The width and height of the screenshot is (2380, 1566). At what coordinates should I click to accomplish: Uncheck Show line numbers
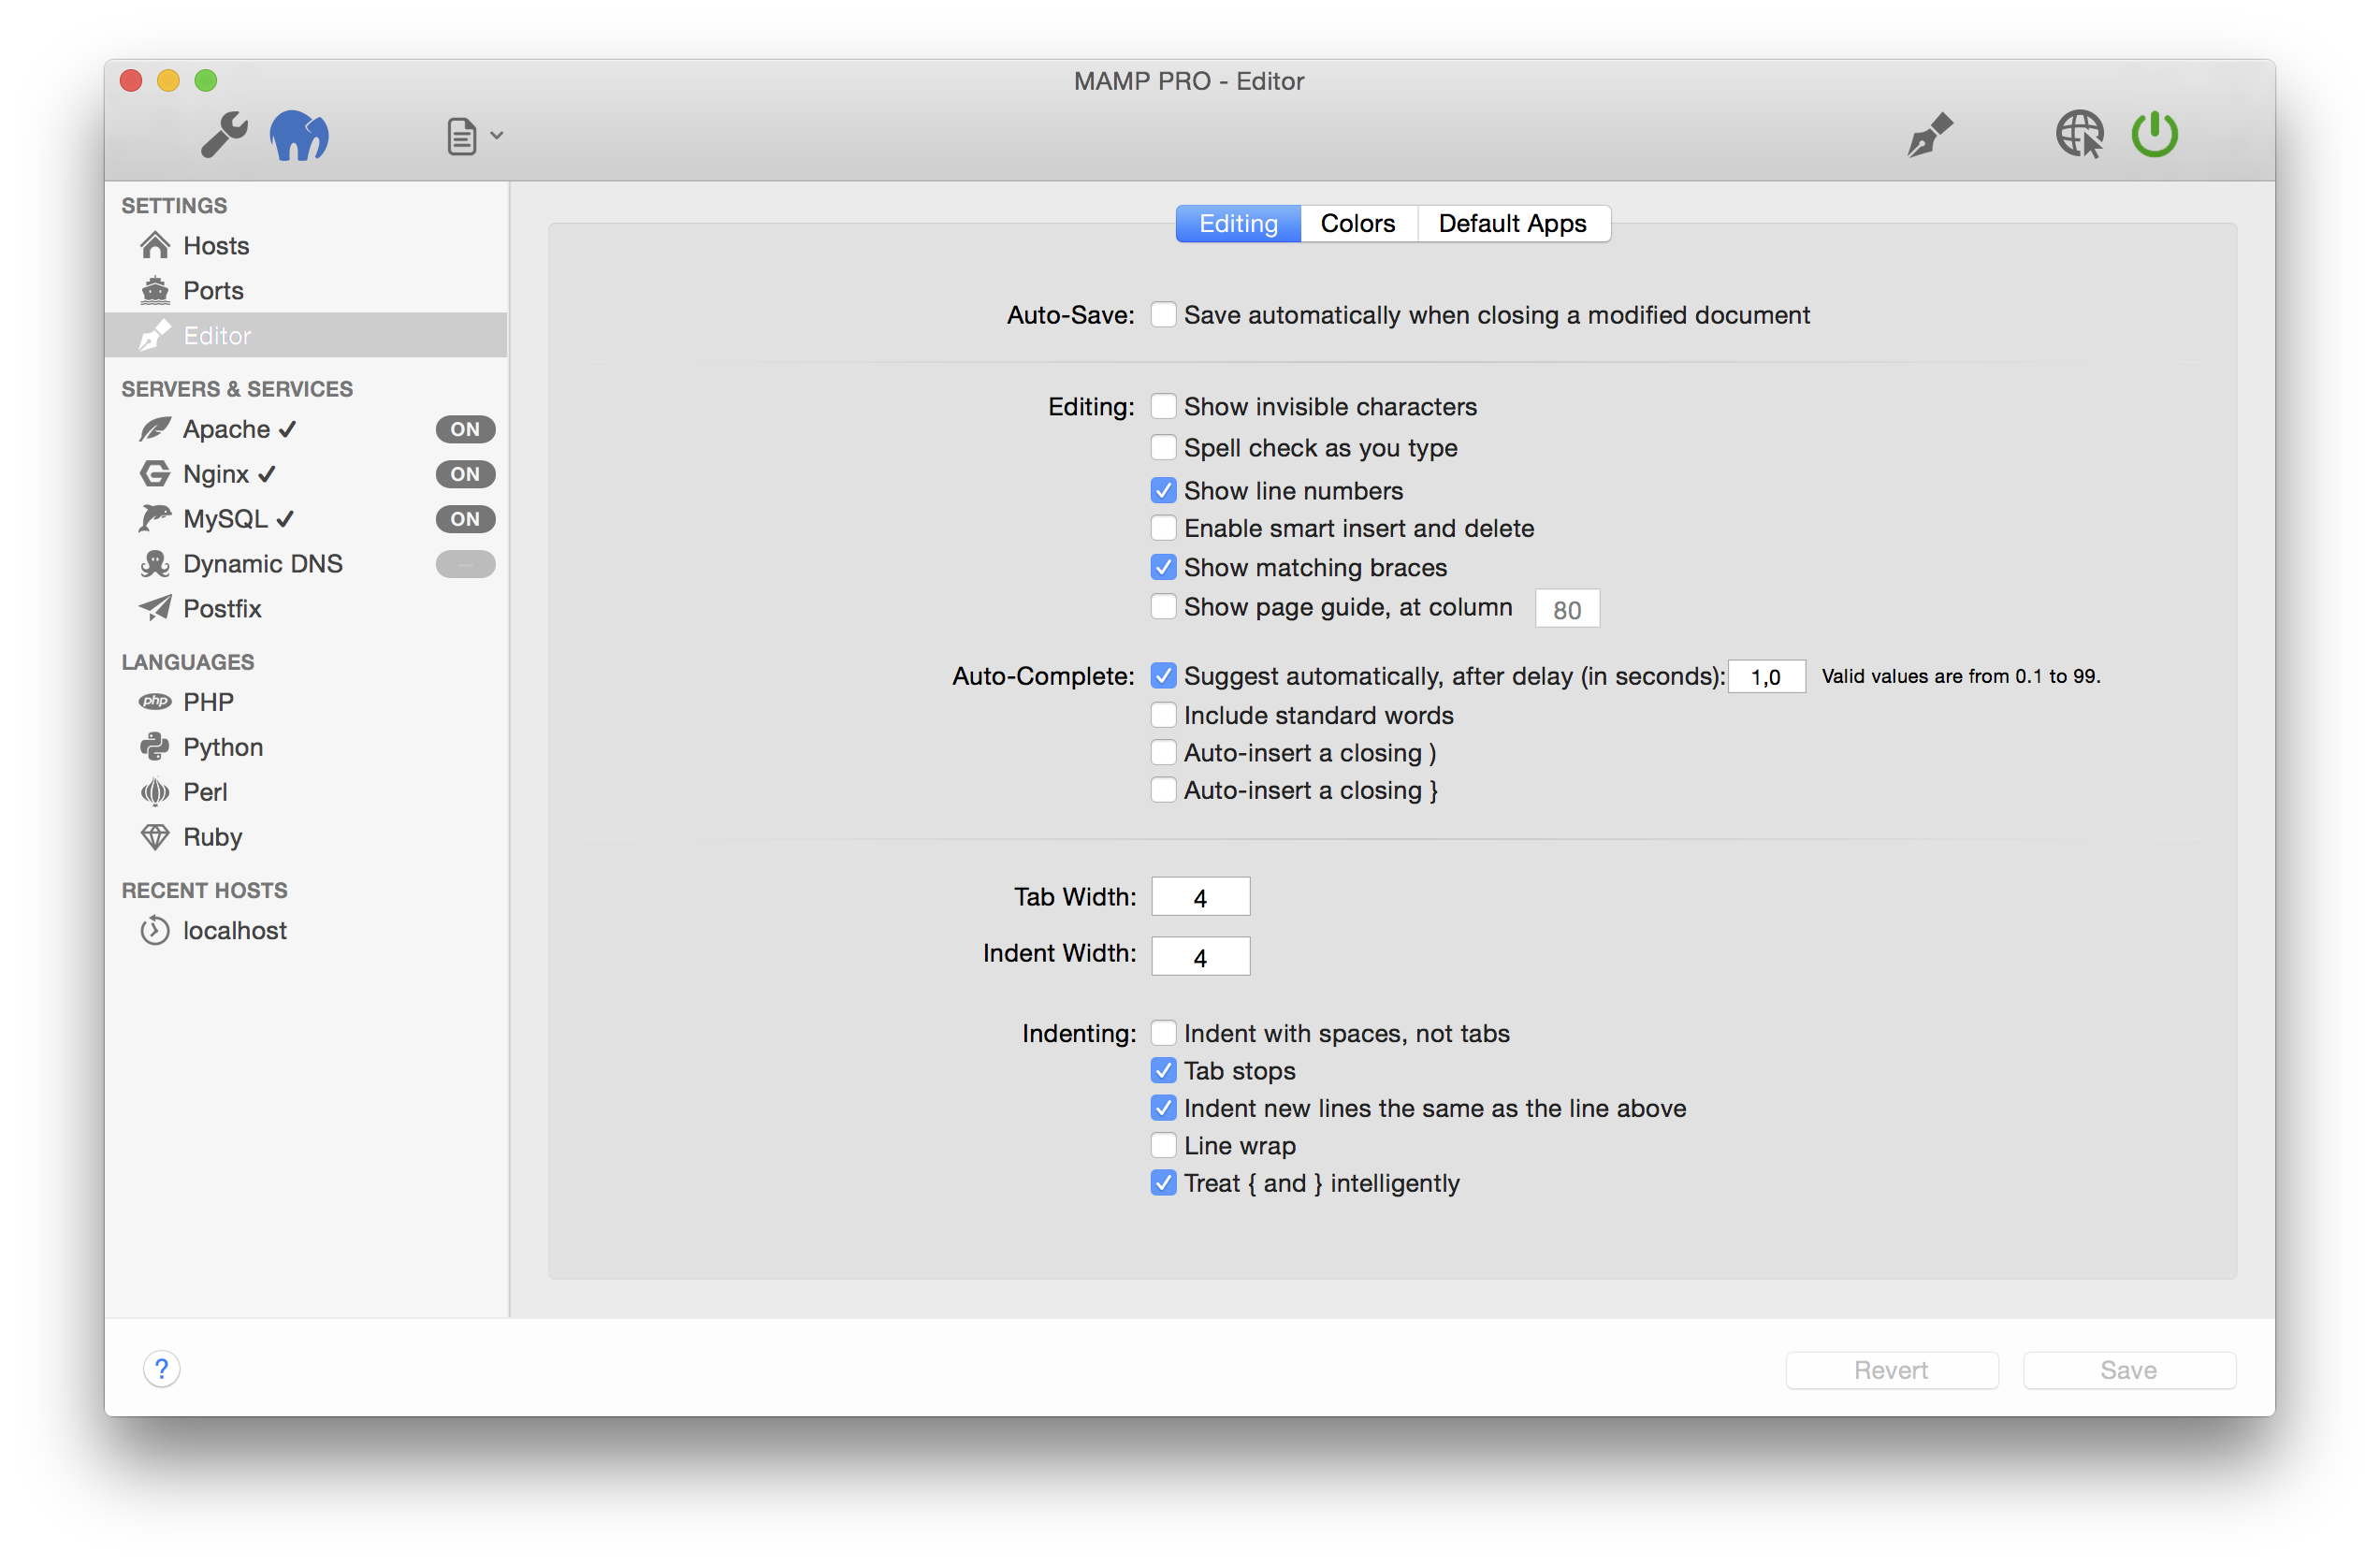point(1163,490)
